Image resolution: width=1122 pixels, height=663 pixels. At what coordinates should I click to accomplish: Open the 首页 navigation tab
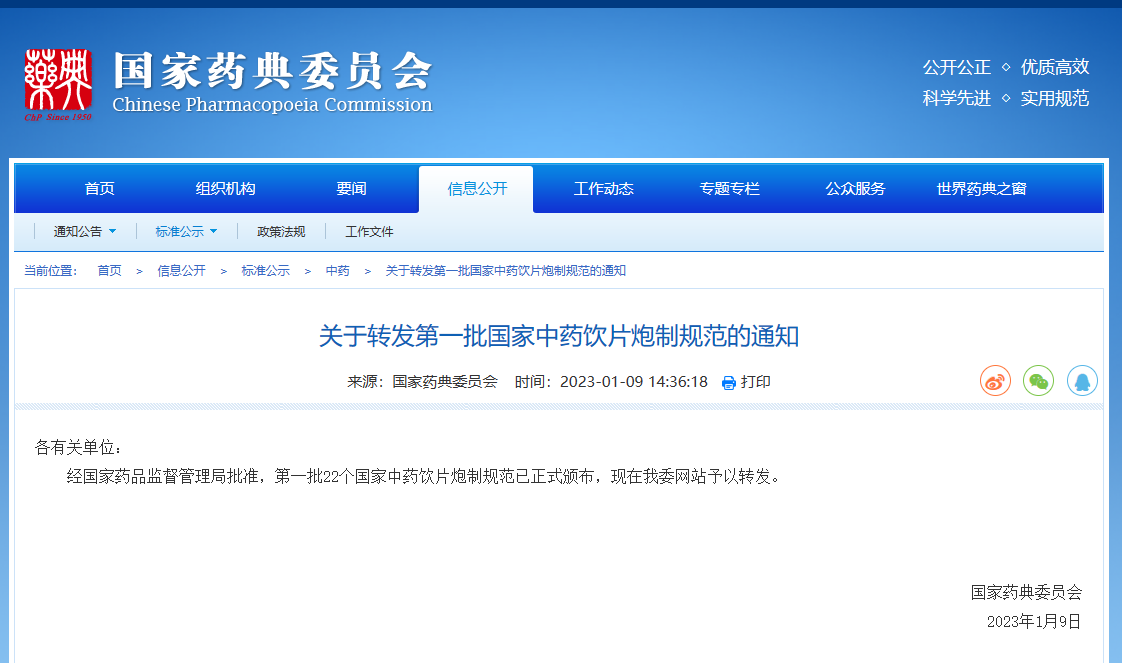pos(99,189)
